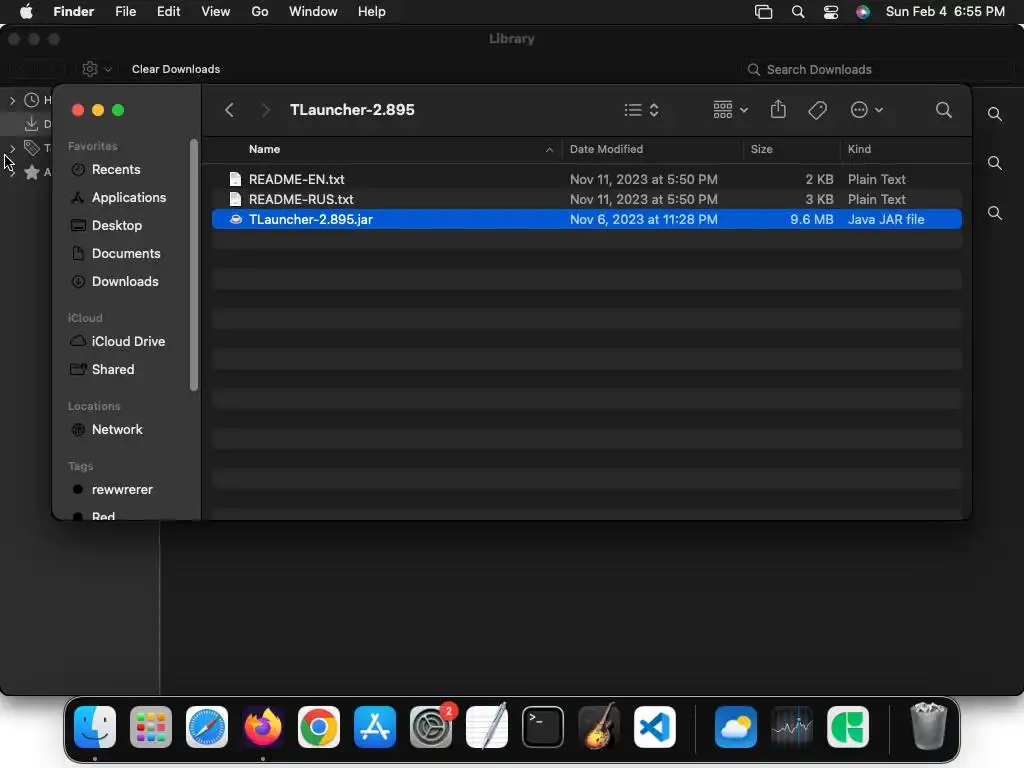
Task: Change to list view options
Action: (641, 110)
